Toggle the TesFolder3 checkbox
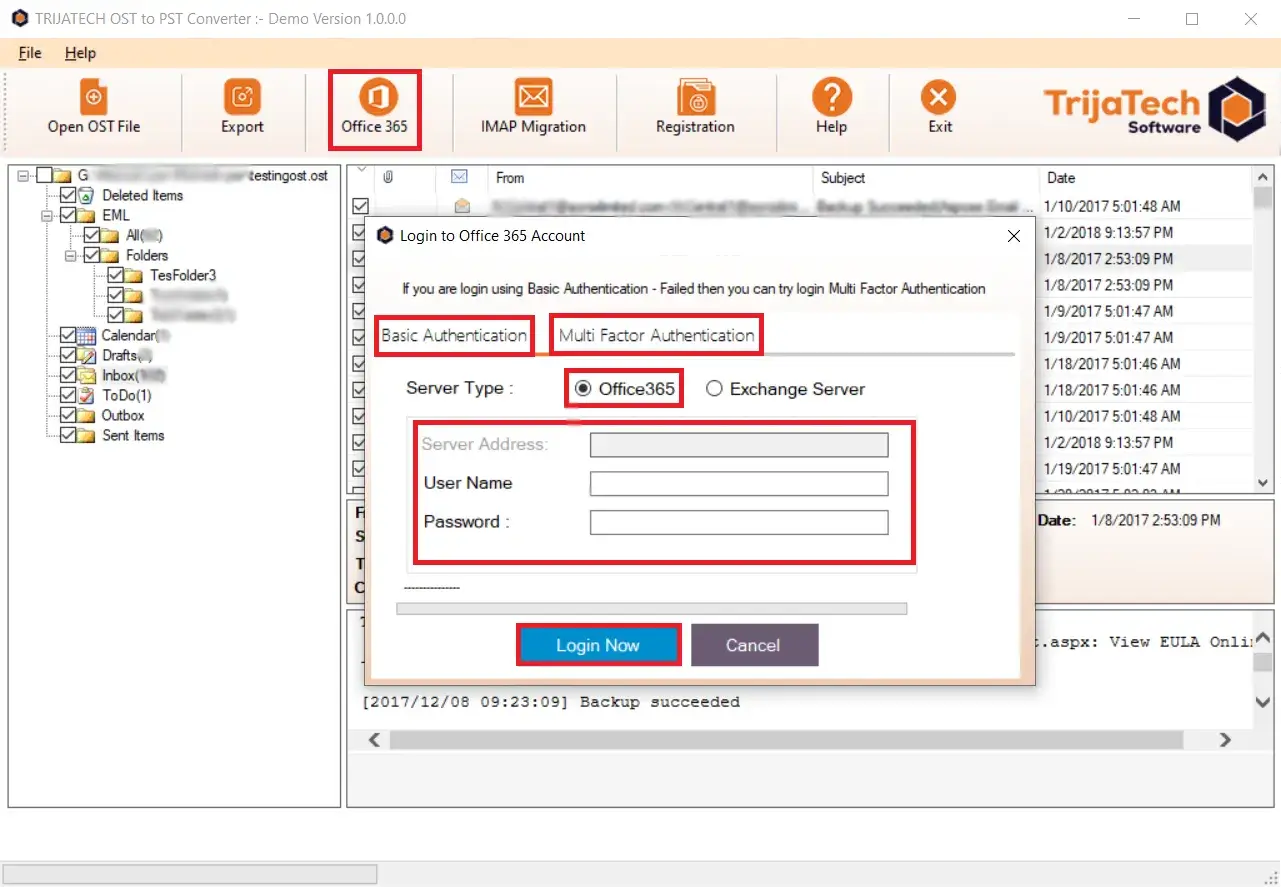The height and width of the screenshot is (887, 1281). coord(114,275)
